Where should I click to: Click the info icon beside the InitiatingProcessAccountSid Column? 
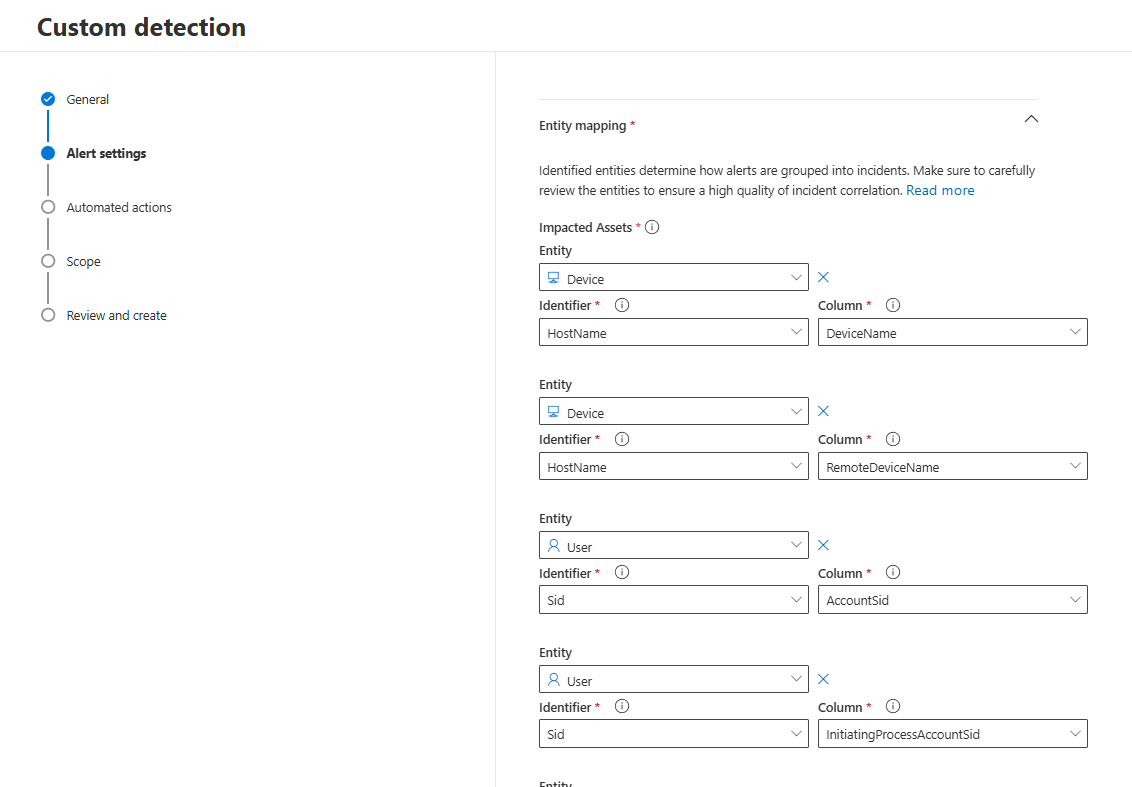pyautogui.click(x=892, y=707)
